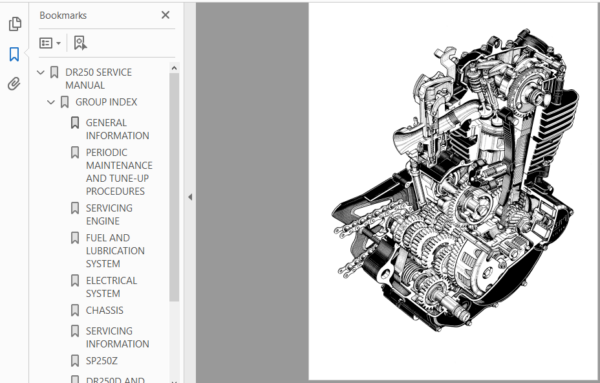Open the GENERAL INFORMATION bookmark
The width and height of the screenshot is (600, 383).
coord(117,129)
